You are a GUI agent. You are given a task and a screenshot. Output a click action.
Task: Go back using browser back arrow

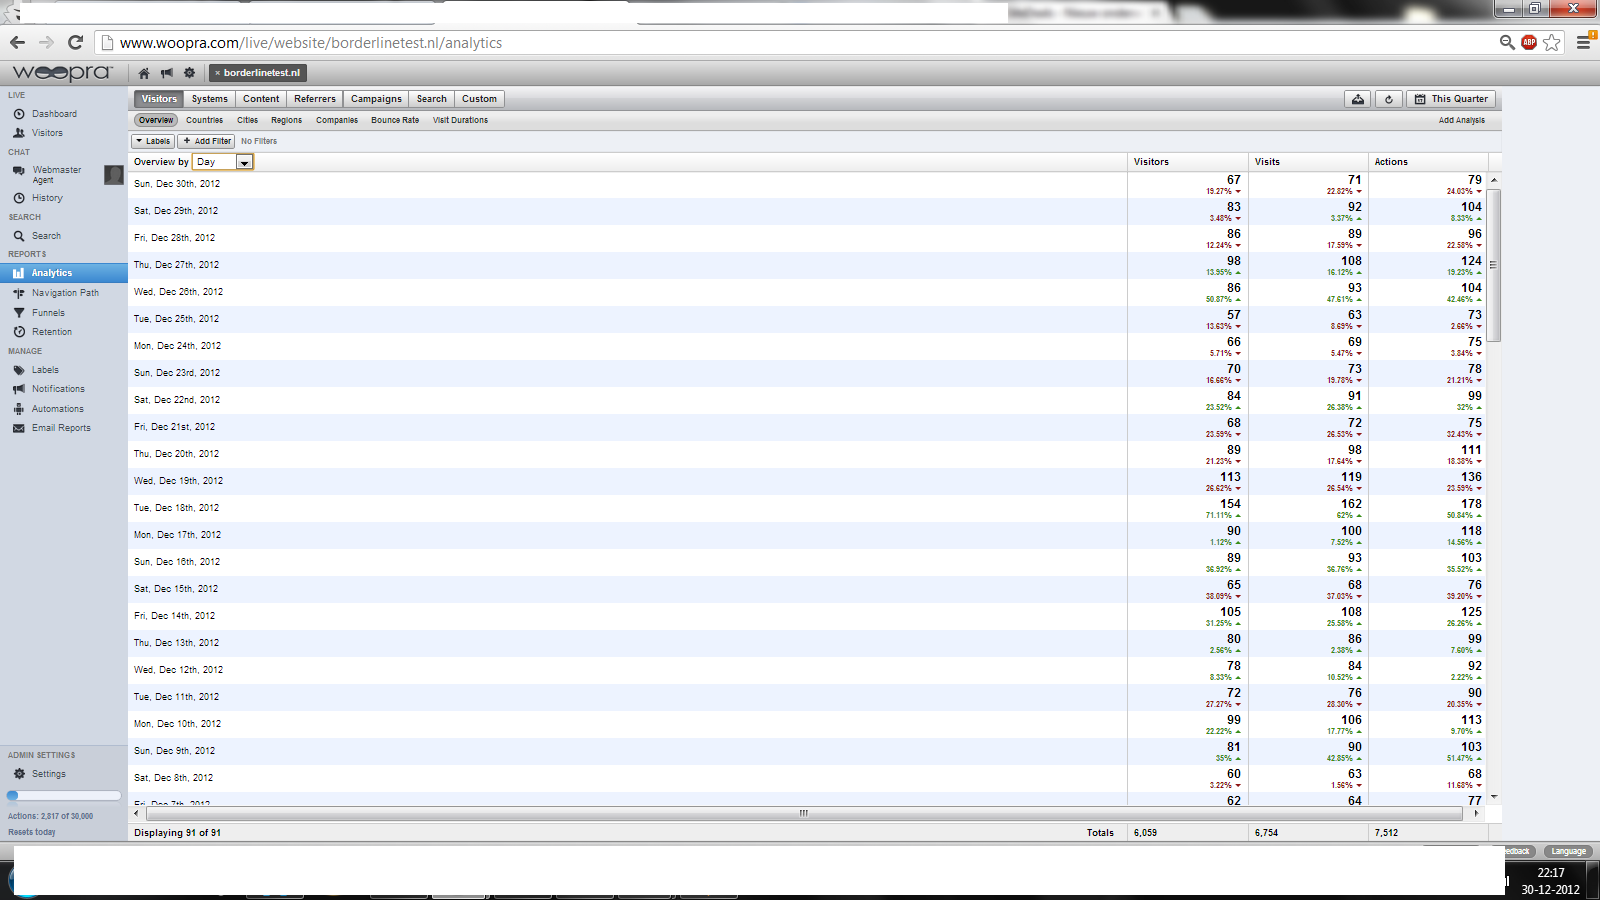[x=17, y=42]
